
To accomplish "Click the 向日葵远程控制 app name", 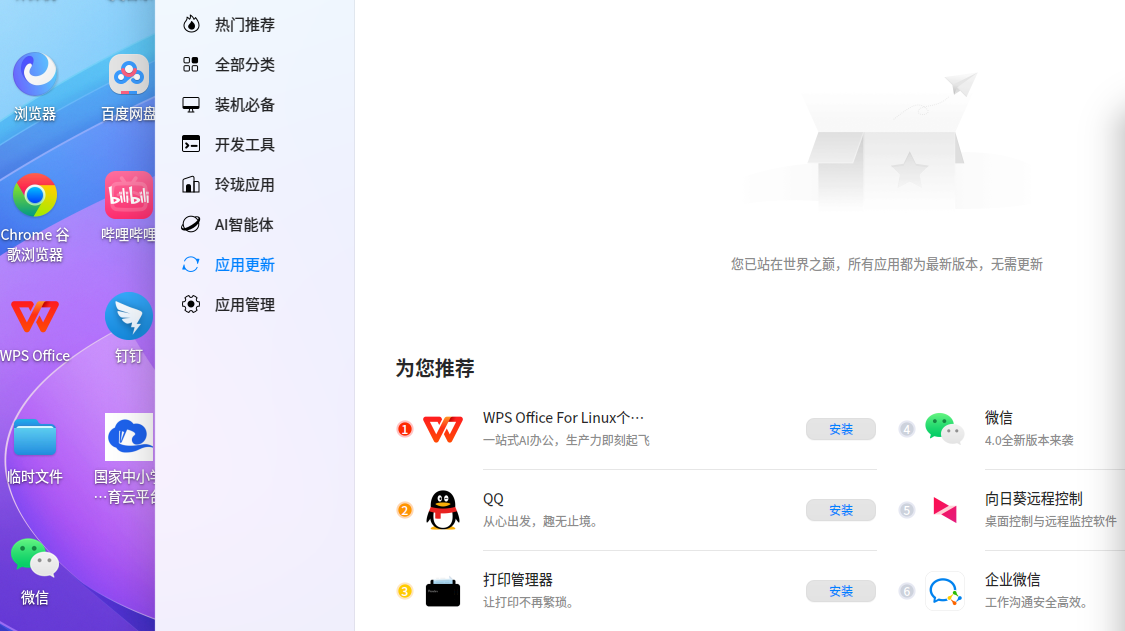I will pos(1034,499).
